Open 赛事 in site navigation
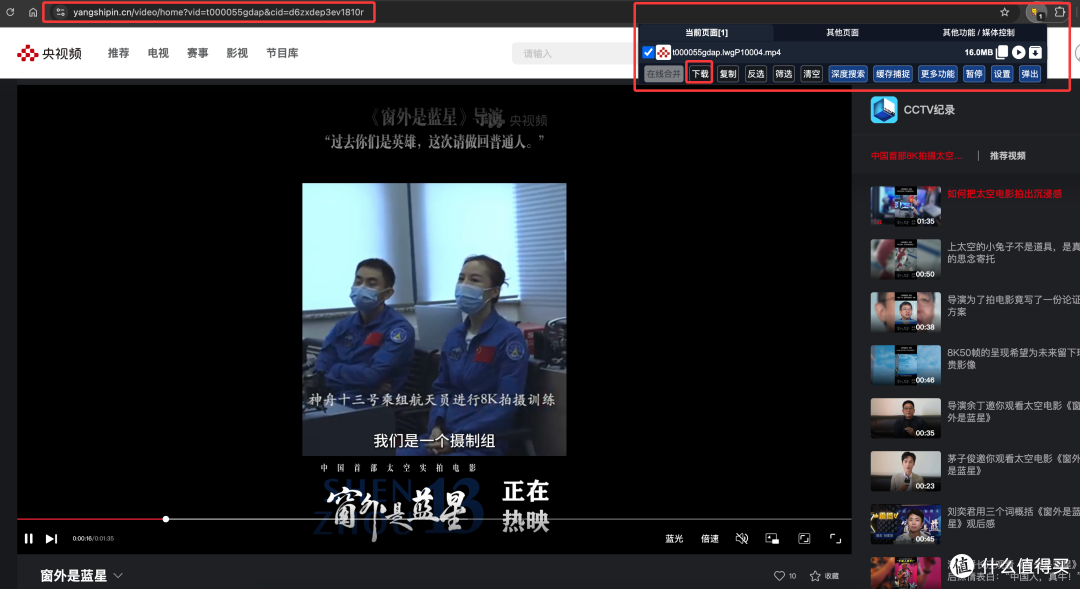Image resolution: width=1080 pixels, height=589 pixels. click(198, 53)
